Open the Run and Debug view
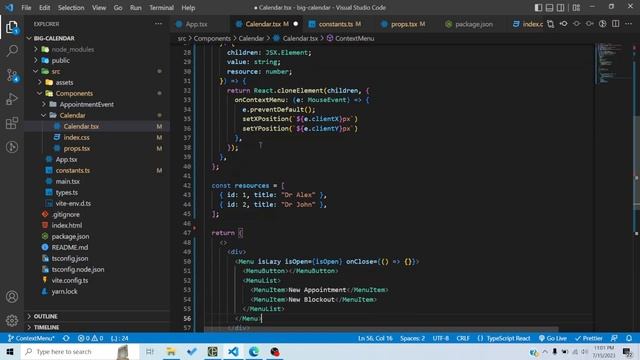The width and height of the screenshot is (640, 360). [x=12, y=99]
